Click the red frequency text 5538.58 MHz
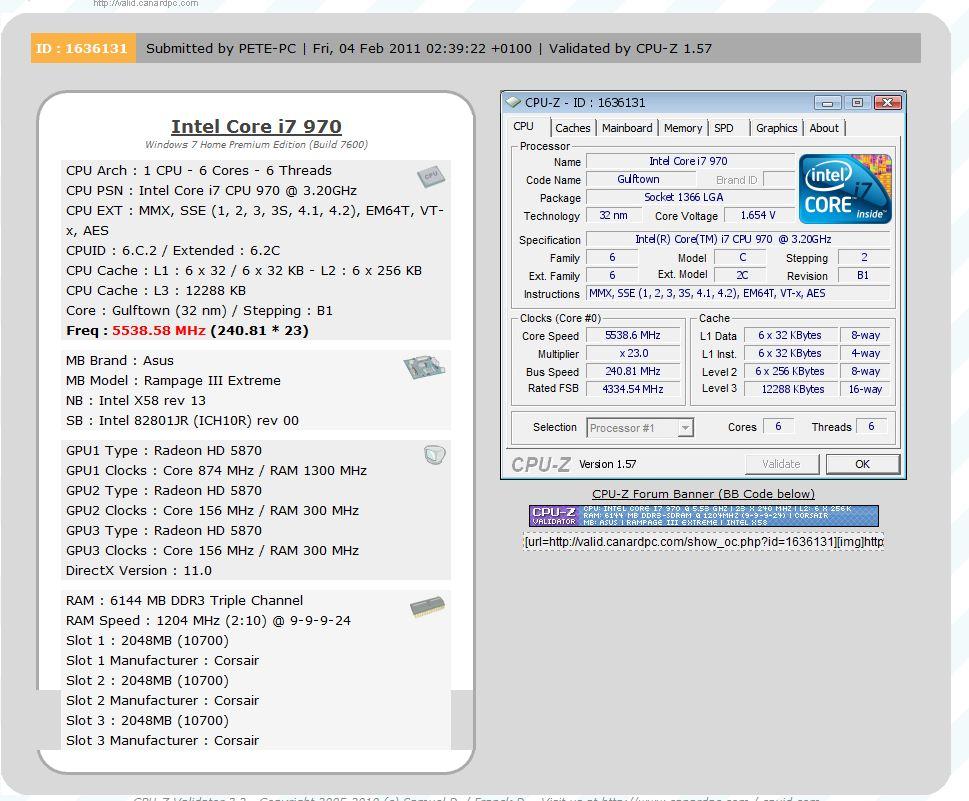 coord(159,331)
